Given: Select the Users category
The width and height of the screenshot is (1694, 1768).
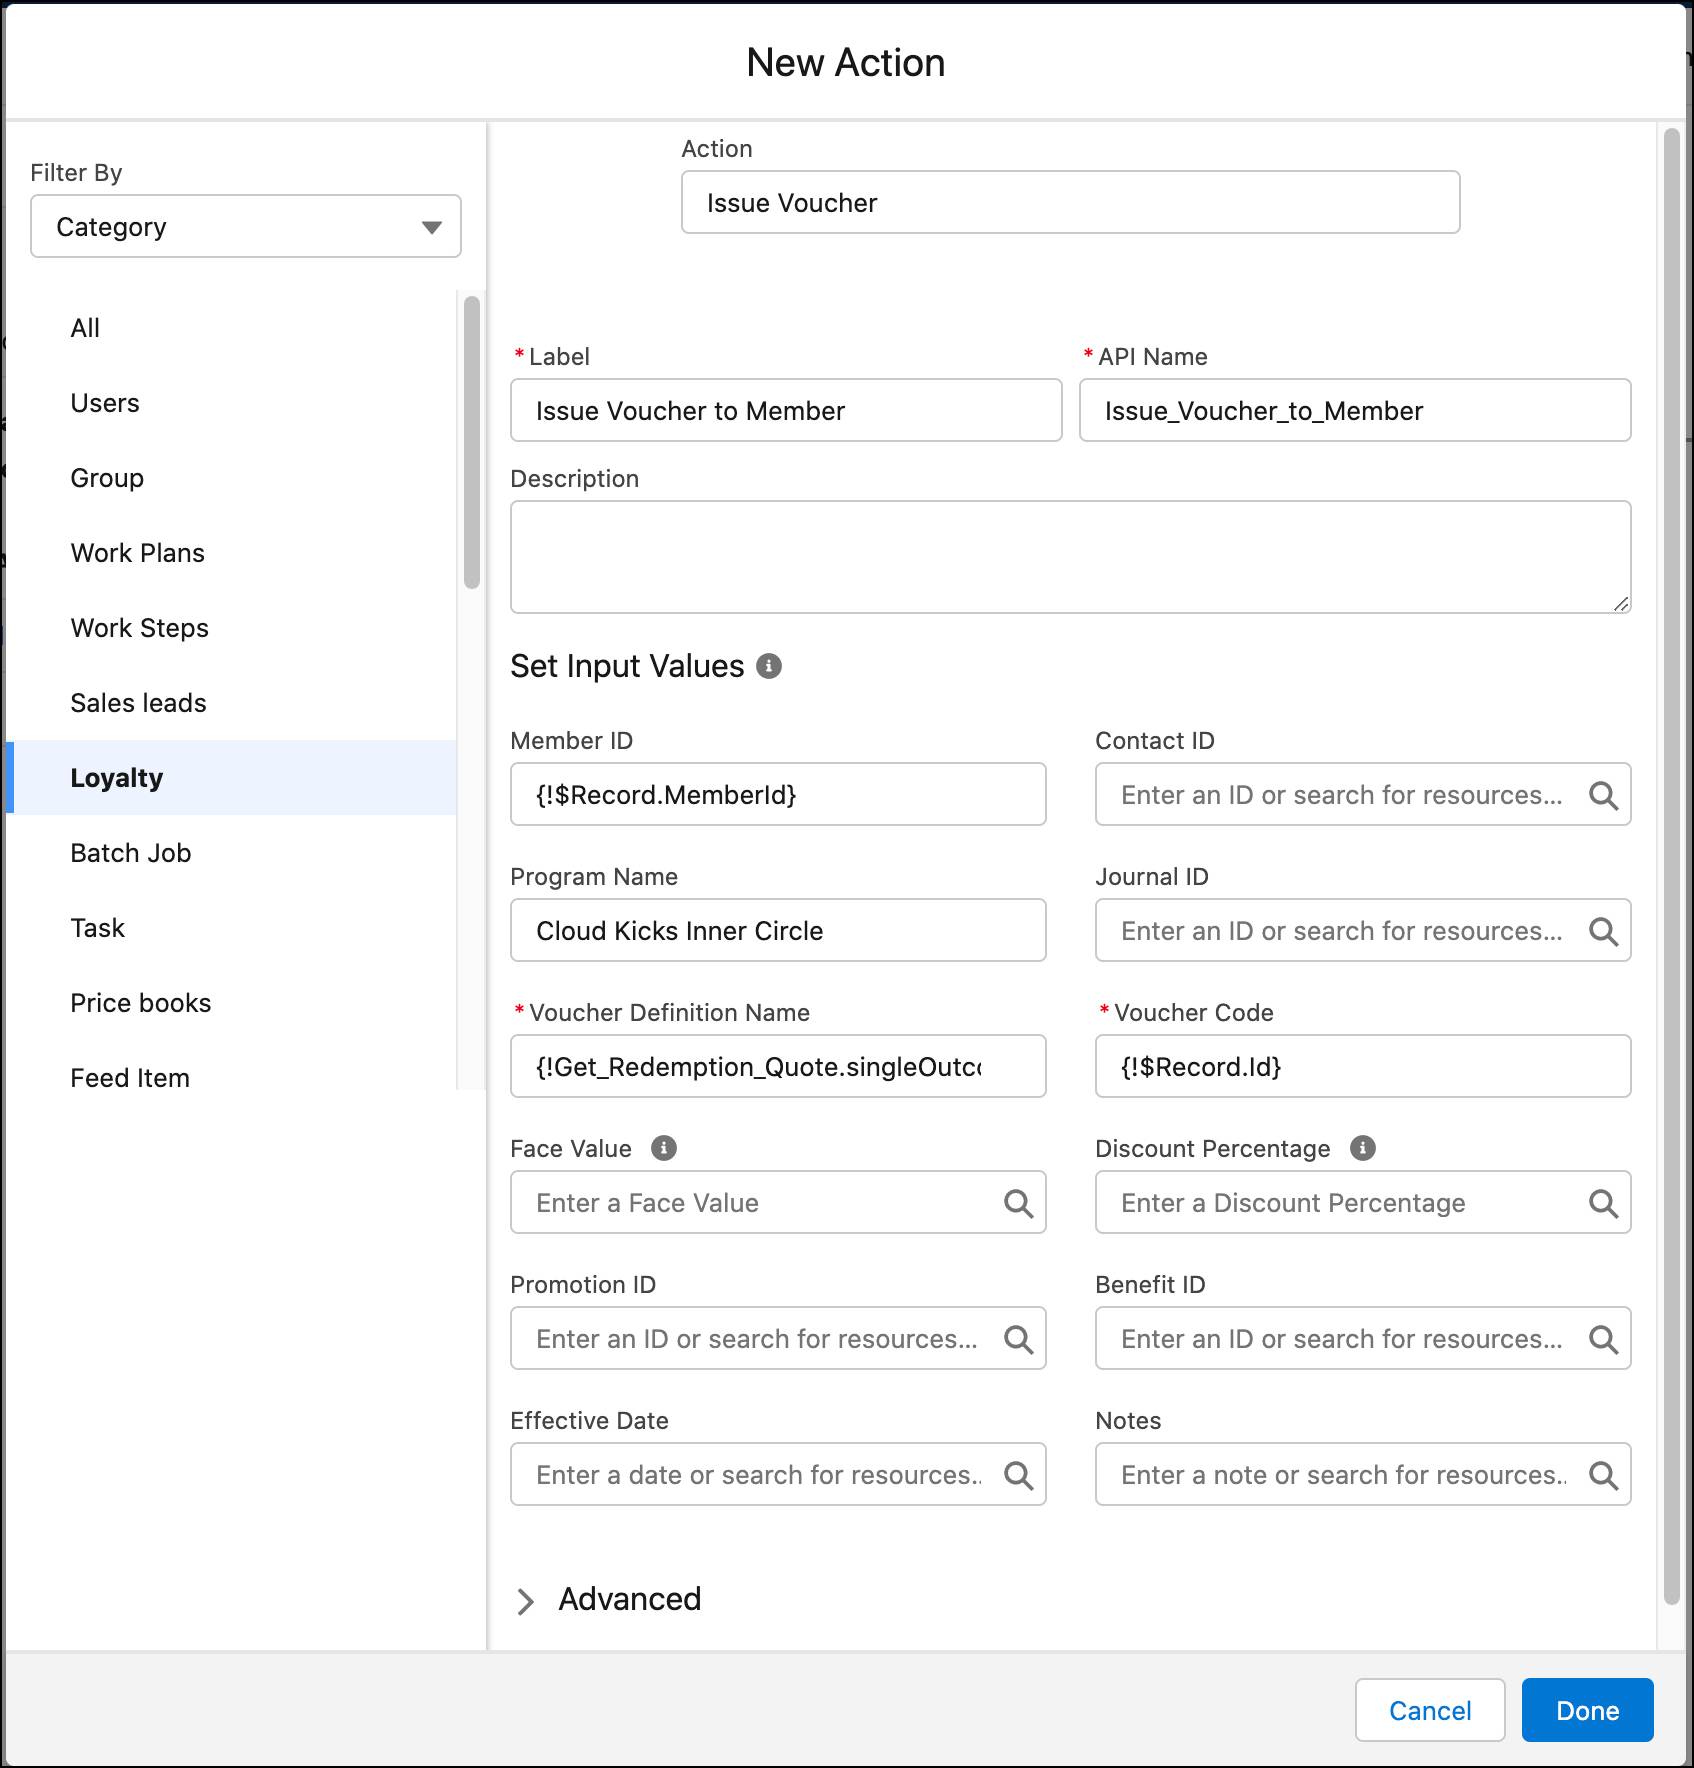Looking at the screenshot, I should [105, 403].
